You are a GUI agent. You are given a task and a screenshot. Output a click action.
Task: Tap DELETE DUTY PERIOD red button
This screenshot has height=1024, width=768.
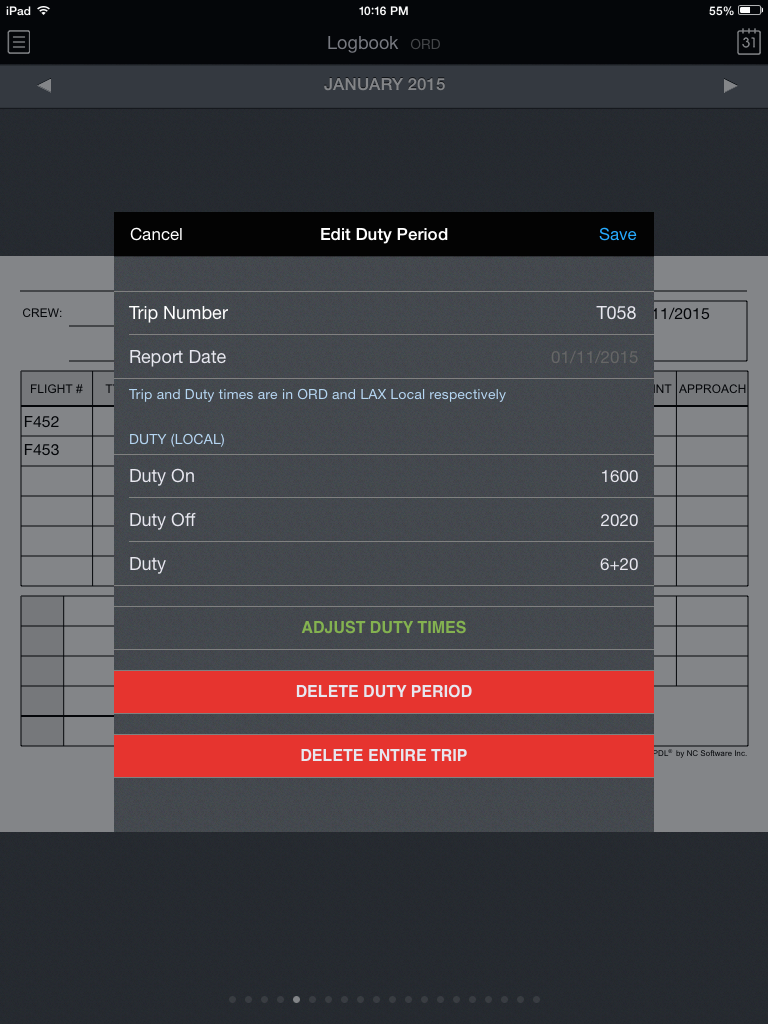(x=384, y=692)
